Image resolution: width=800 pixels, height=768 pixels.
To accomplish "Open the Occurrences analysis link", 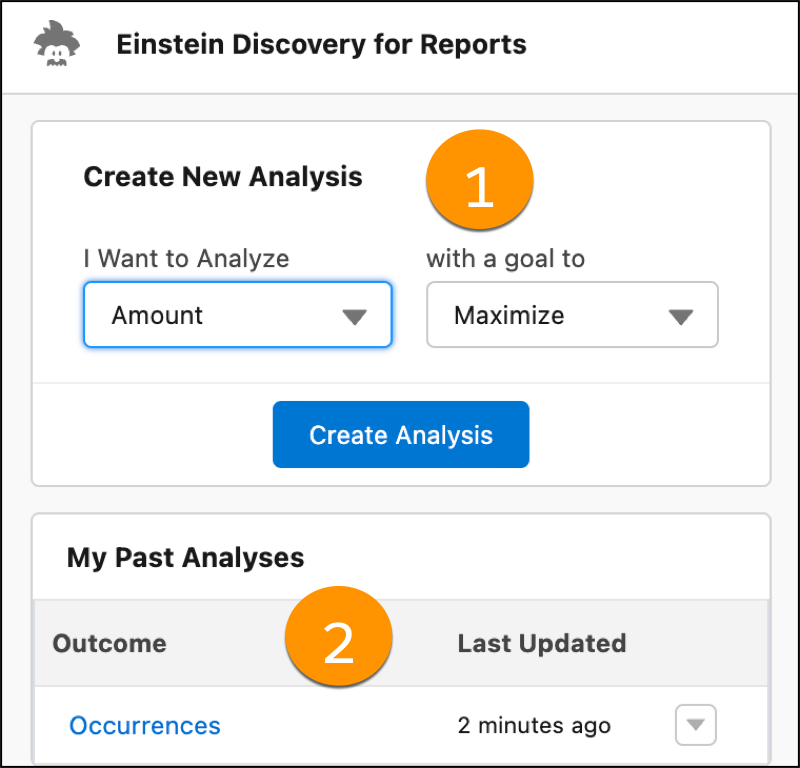I will [x=145, y=725].
